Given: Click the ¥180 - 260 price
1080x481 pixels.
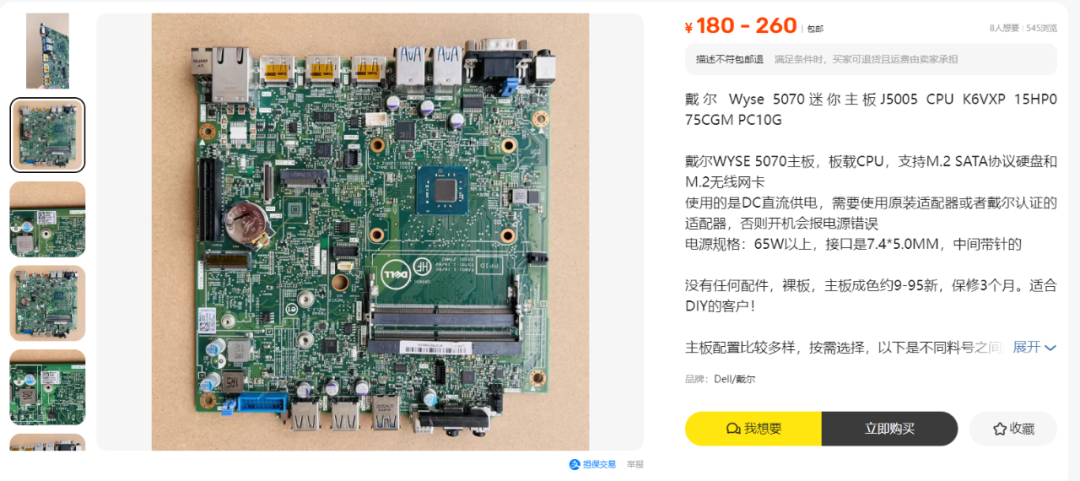Looking at the screenshot, I should pyautogui.click(x=740, y=26).
